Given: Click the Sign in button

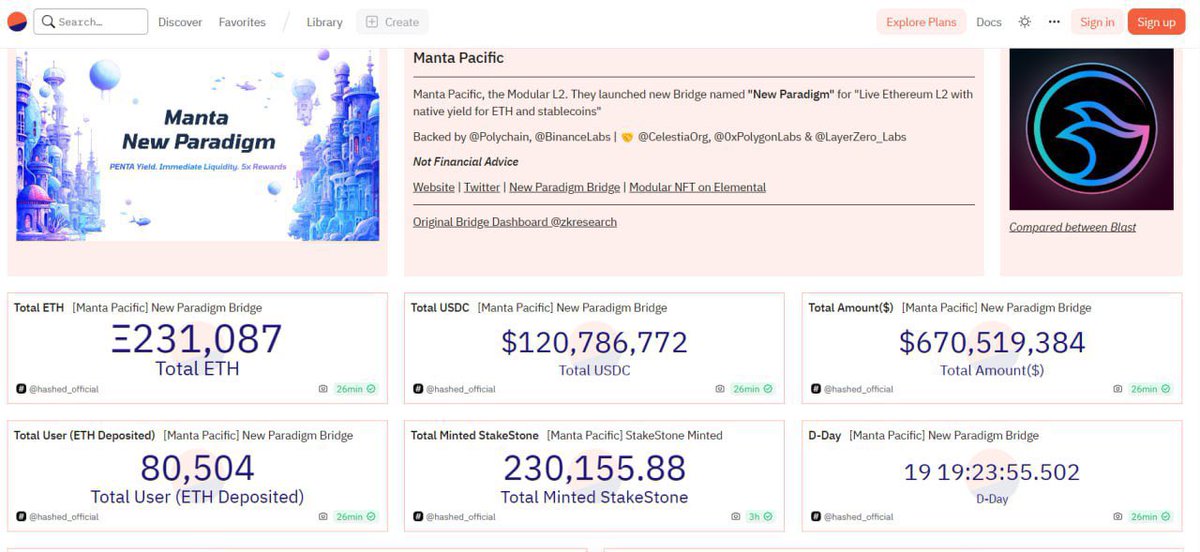Looking at the screenshot, I should point(1097,22).
